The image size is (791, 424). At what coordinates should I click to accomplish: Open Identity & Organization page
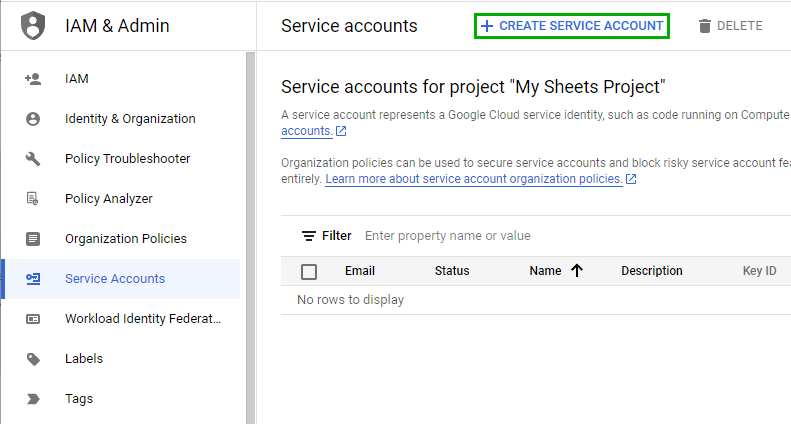(x=130, y=119)
